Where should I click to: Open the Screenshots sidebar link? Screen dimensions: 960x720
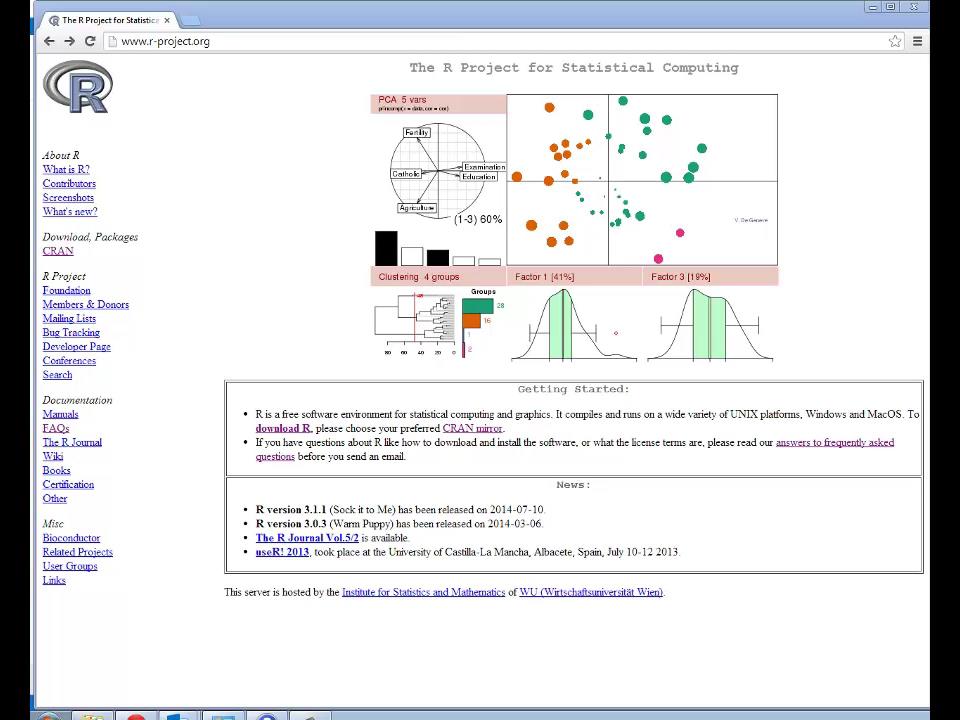pos(68,197)
